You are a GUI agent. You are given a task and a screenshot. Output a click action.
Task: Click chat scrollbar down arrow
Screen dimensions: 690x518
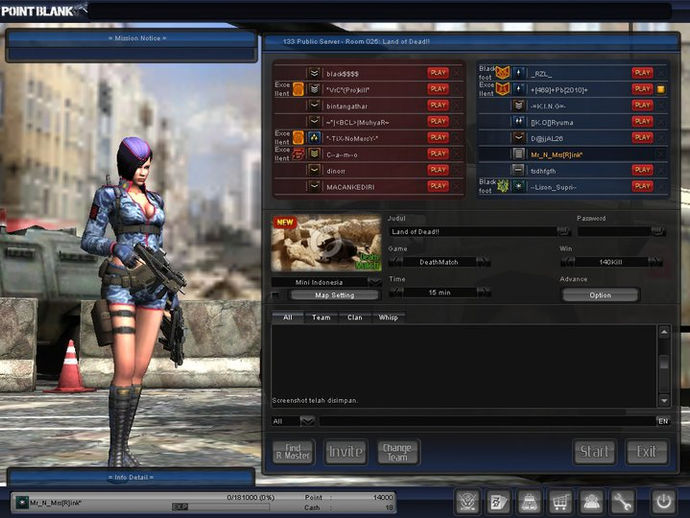(664, 400)
